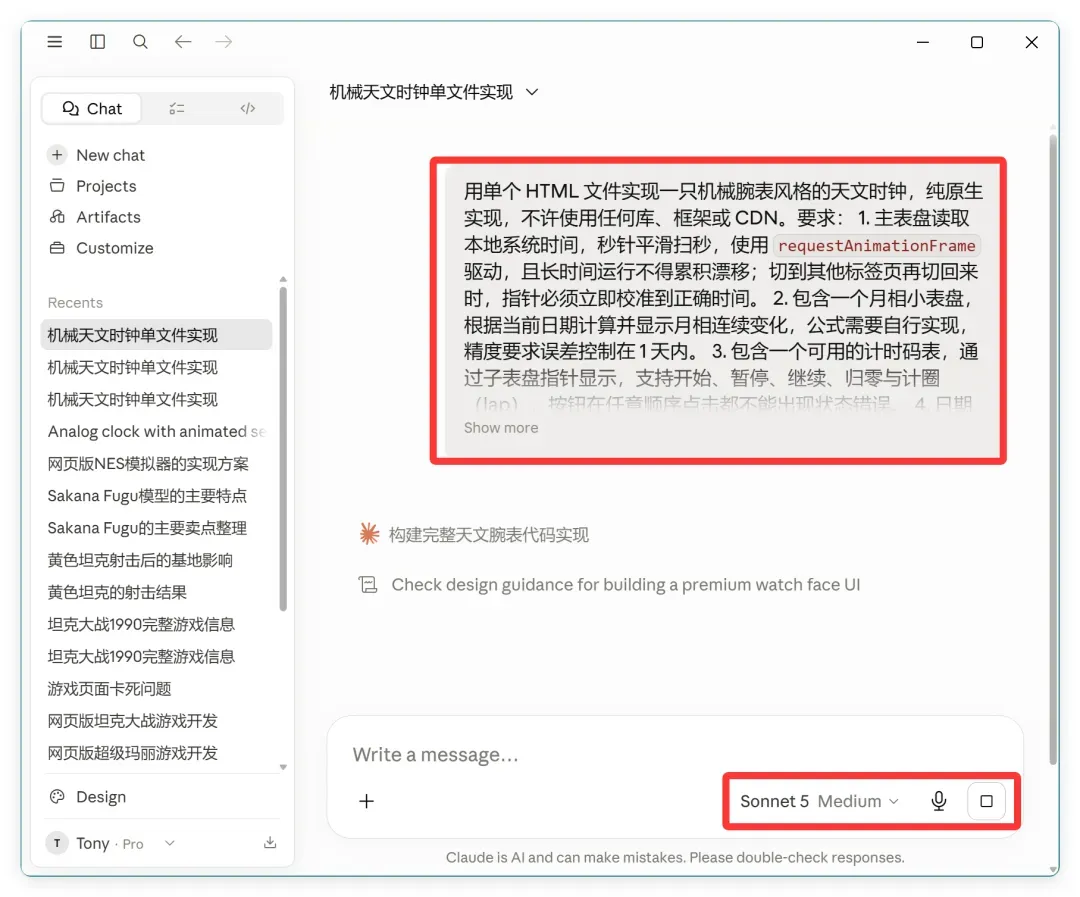This screenshot has height=897, width=1080.
Task: Switch to the code mode tab
Action: 248,108
